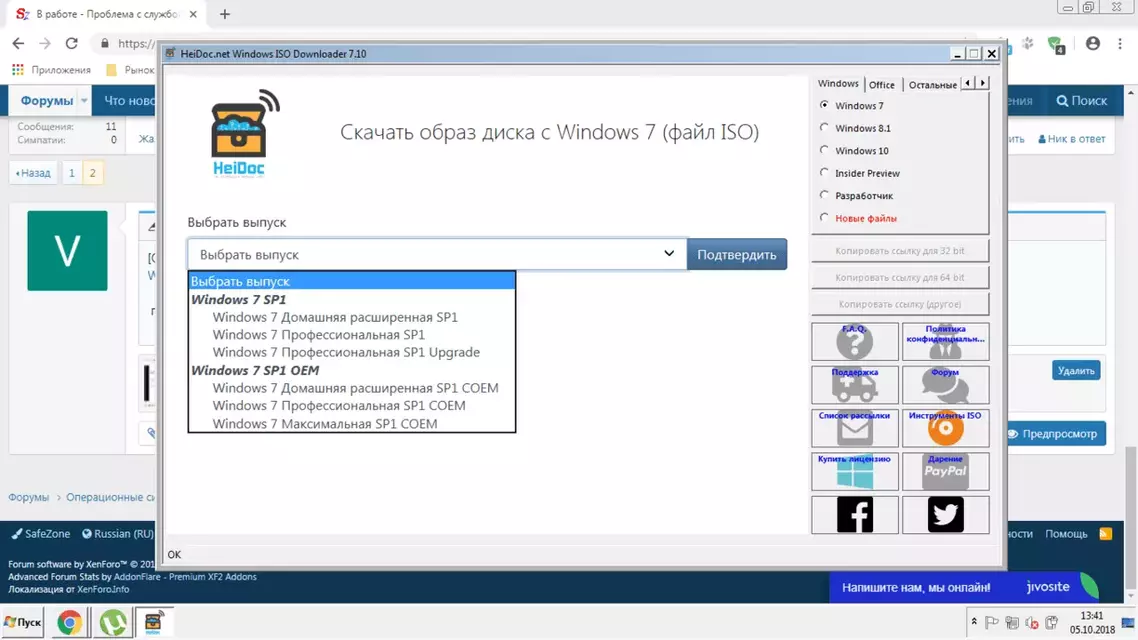
Task: Open the forum Поиск search
Action: [x=1081, y=101]
